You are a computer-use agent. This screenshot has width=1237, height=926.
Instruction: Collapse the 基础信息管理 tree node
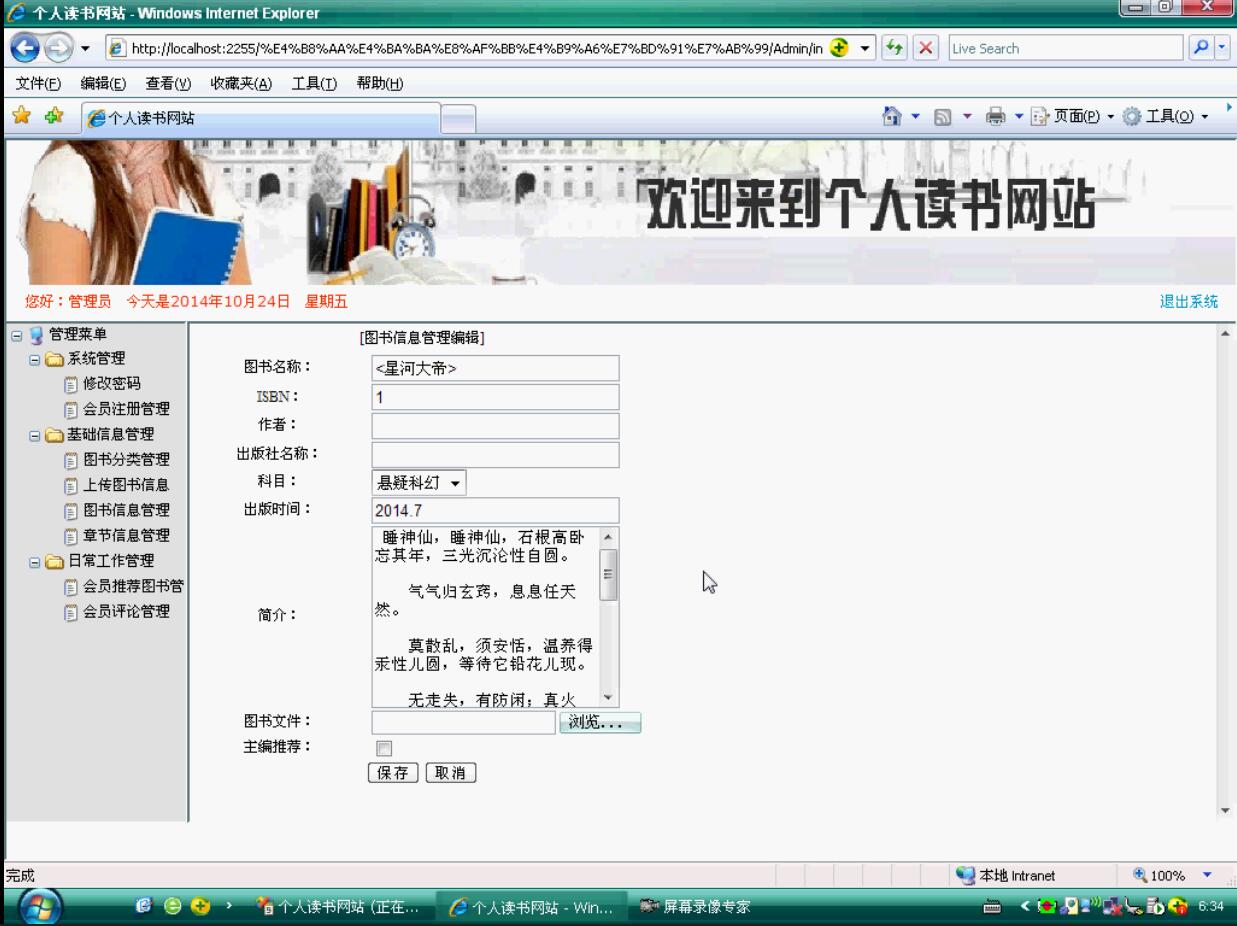point(36,435)
